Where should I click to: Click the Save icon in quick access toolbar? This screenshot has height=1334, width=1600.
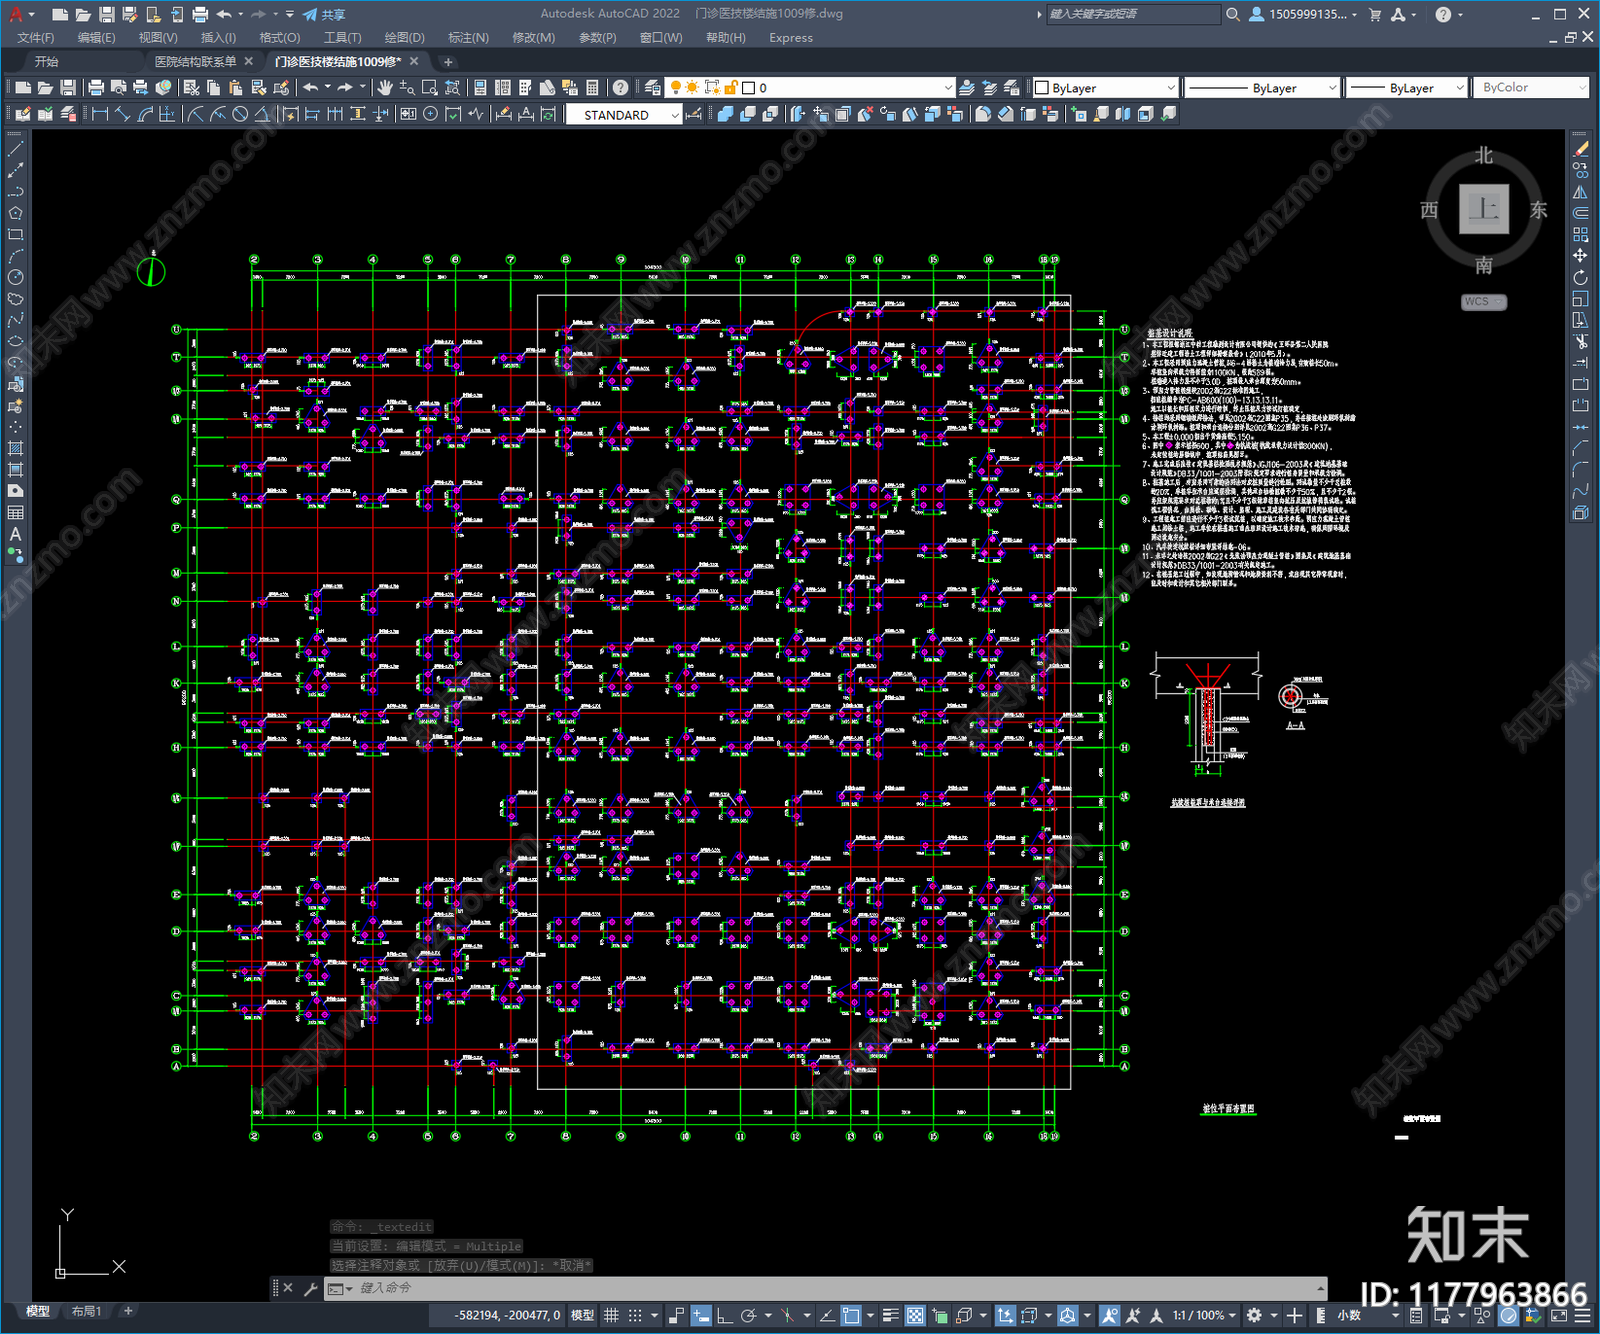[106, 14]
